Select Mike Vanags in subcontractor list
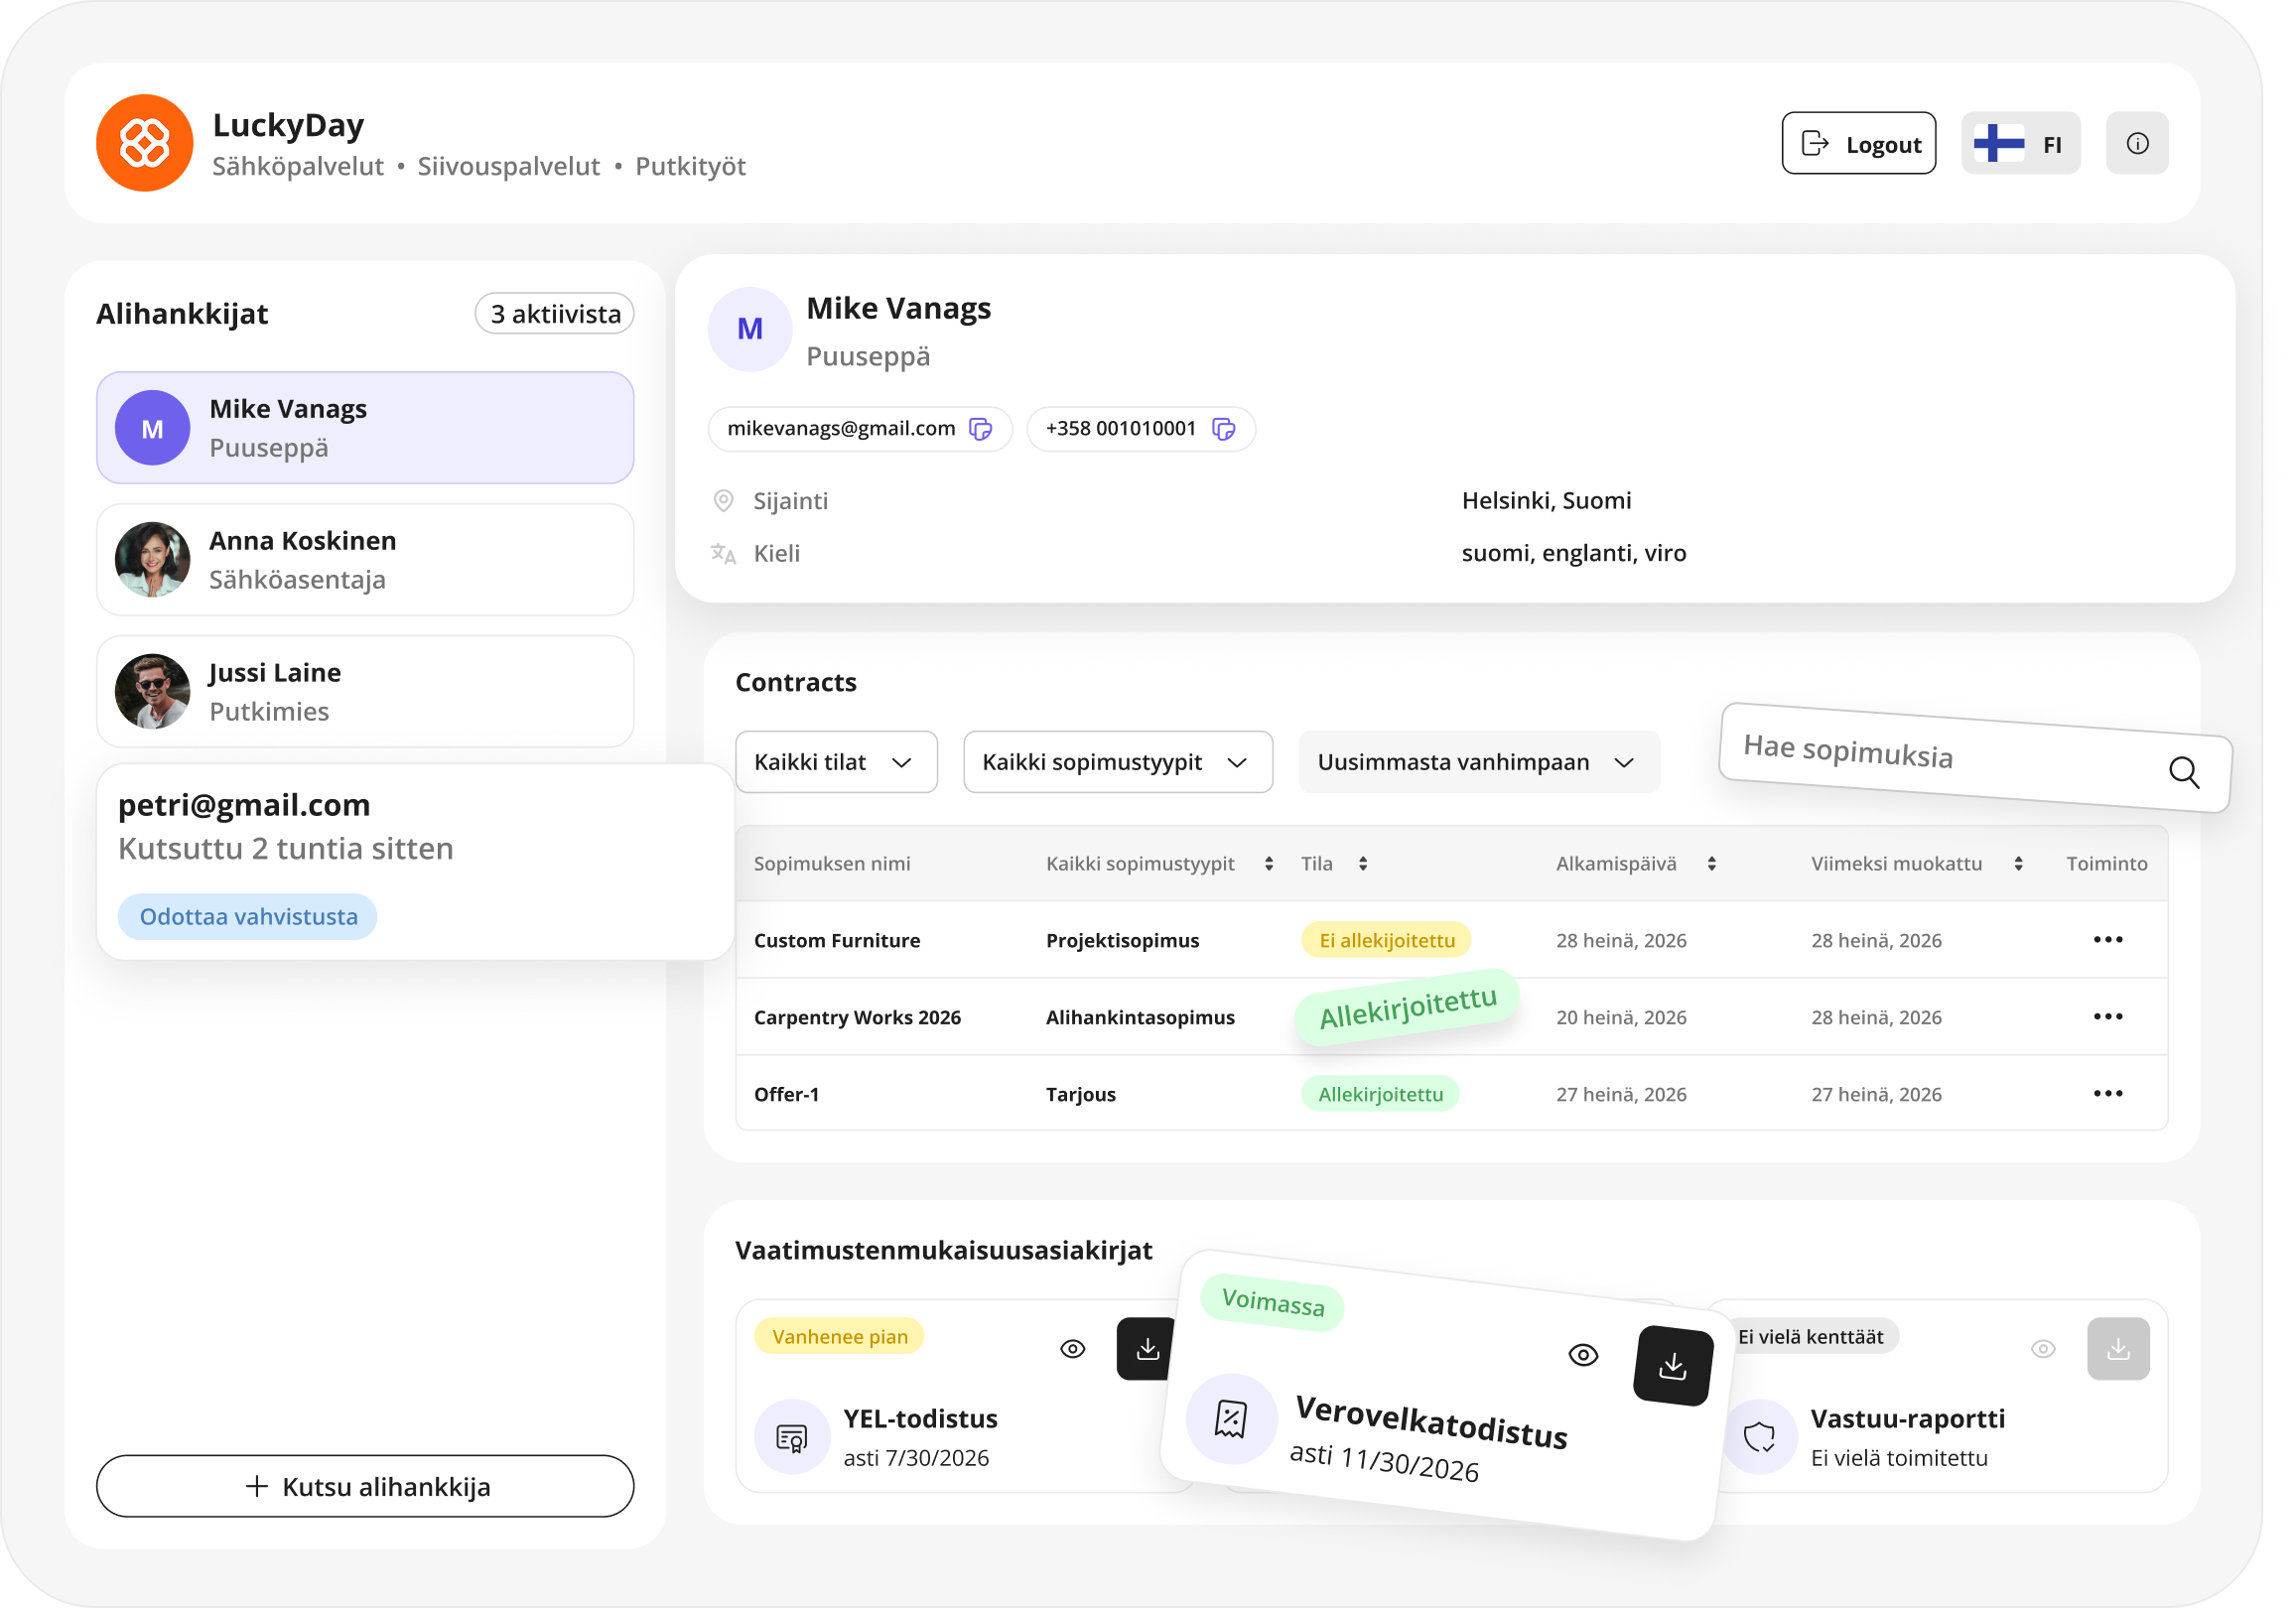 [x=366, y=429]
